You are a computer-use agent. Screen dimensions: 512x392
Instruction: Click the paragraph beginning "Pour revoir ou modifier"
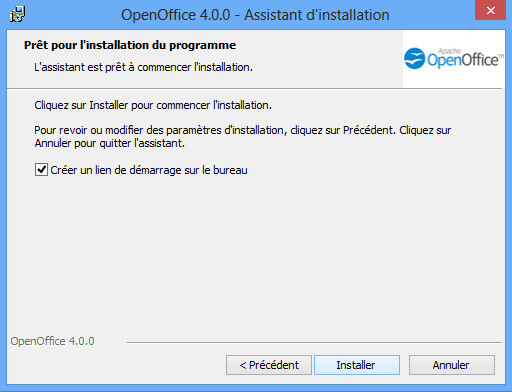[243, 137]
